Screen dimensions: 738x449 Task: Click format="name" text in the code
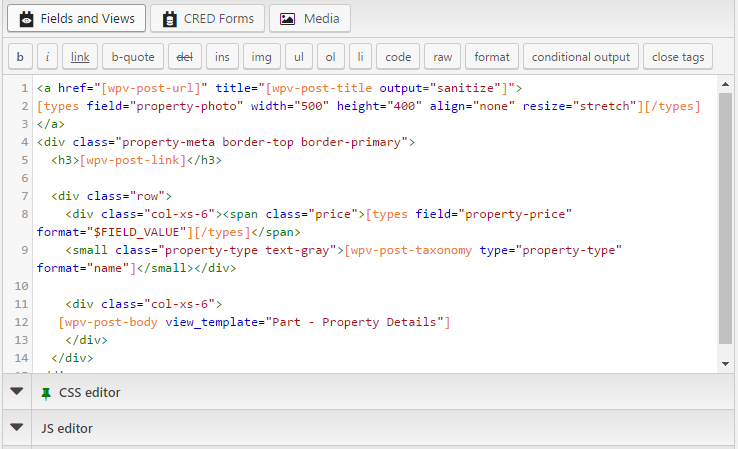click(x=83, y=268)
